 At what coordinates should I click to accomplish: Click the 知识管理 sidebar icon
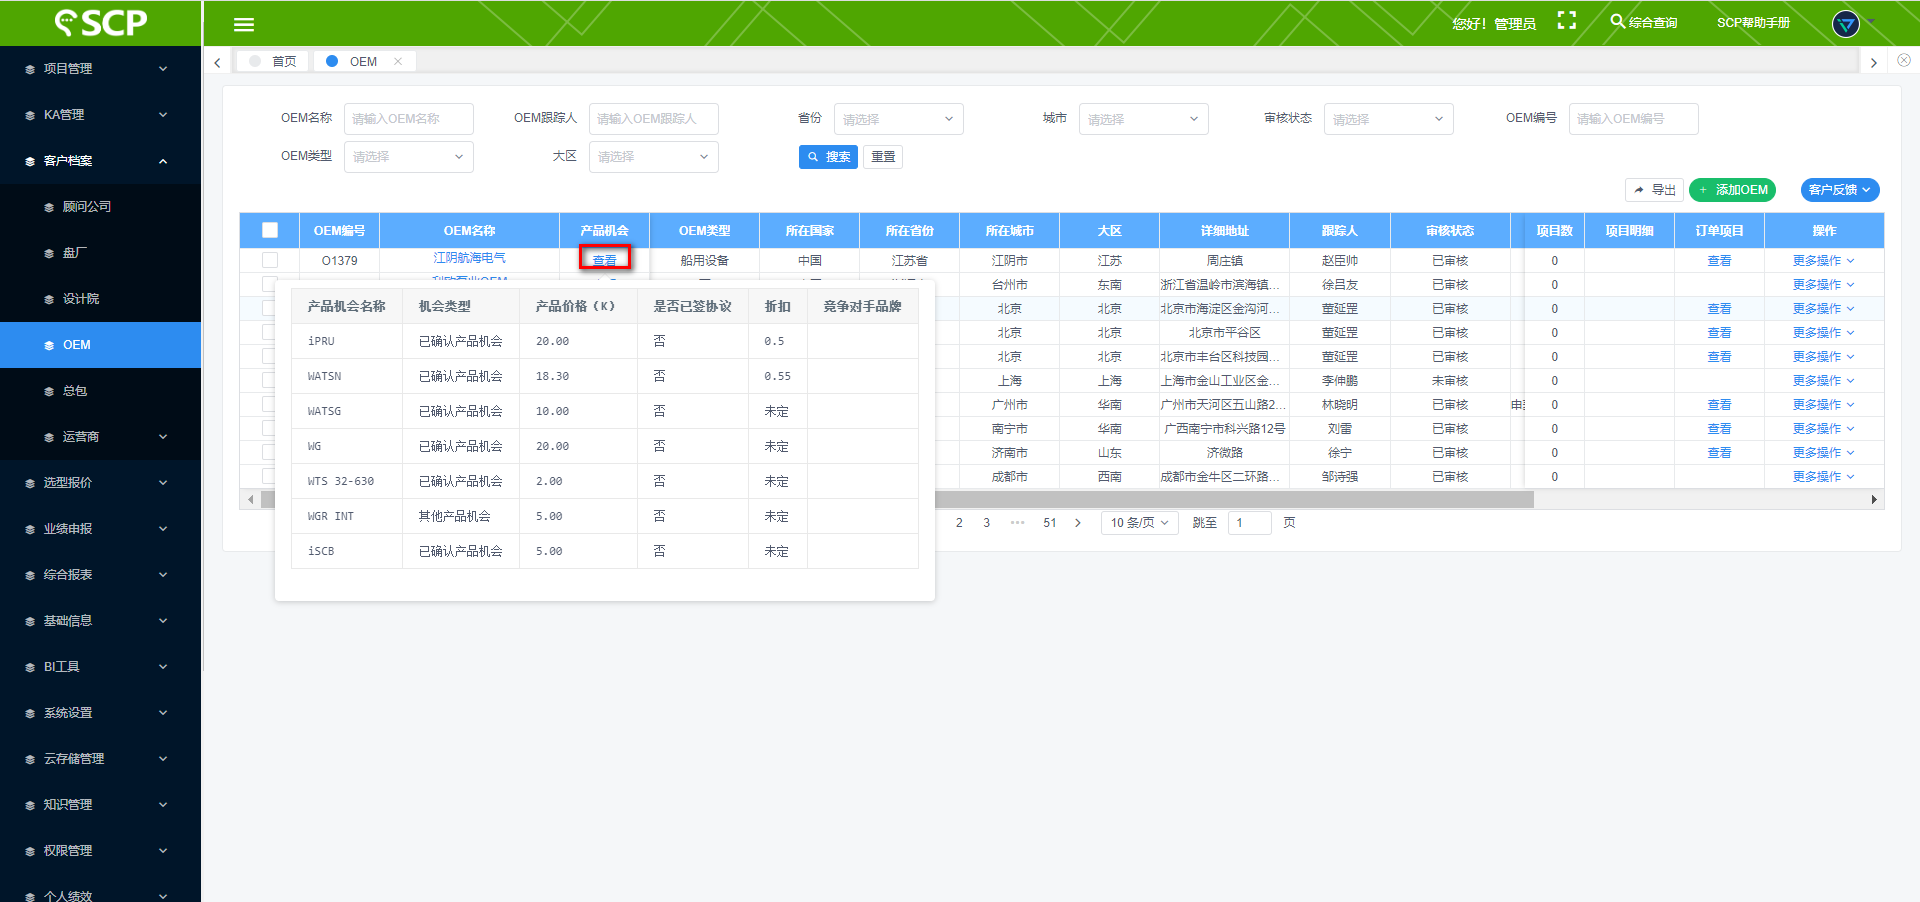(29, 805)
